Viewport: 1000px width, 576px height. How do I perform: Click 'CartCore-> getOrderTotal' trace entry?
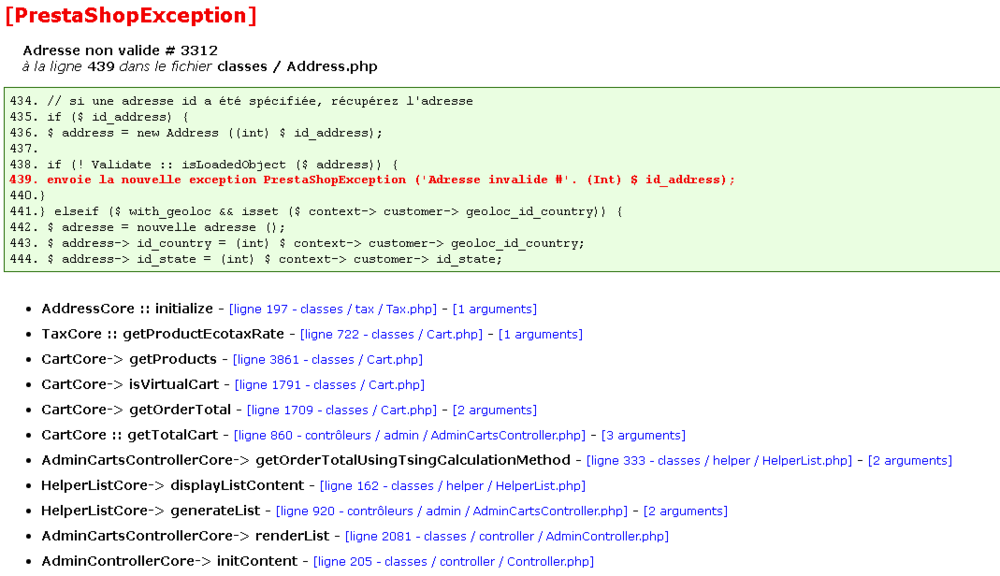click(136, 410)
